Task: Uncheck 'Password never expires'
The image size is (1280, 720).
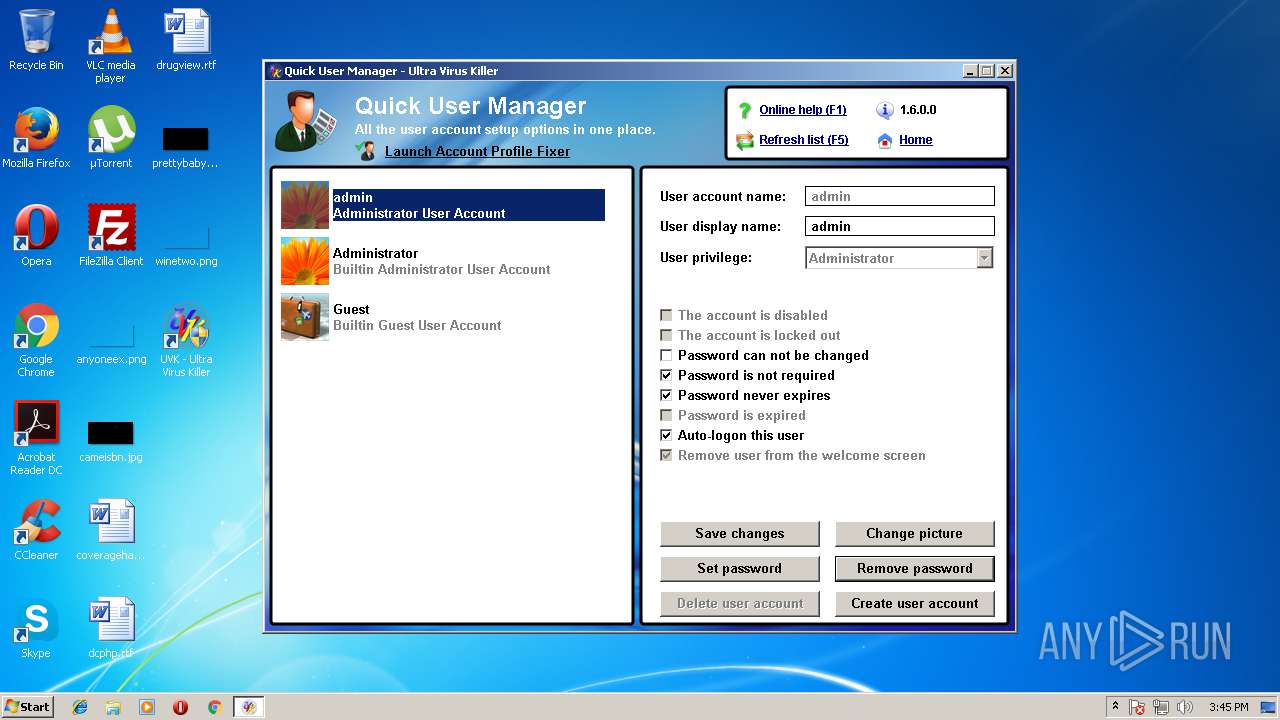Action: (666, 395)
